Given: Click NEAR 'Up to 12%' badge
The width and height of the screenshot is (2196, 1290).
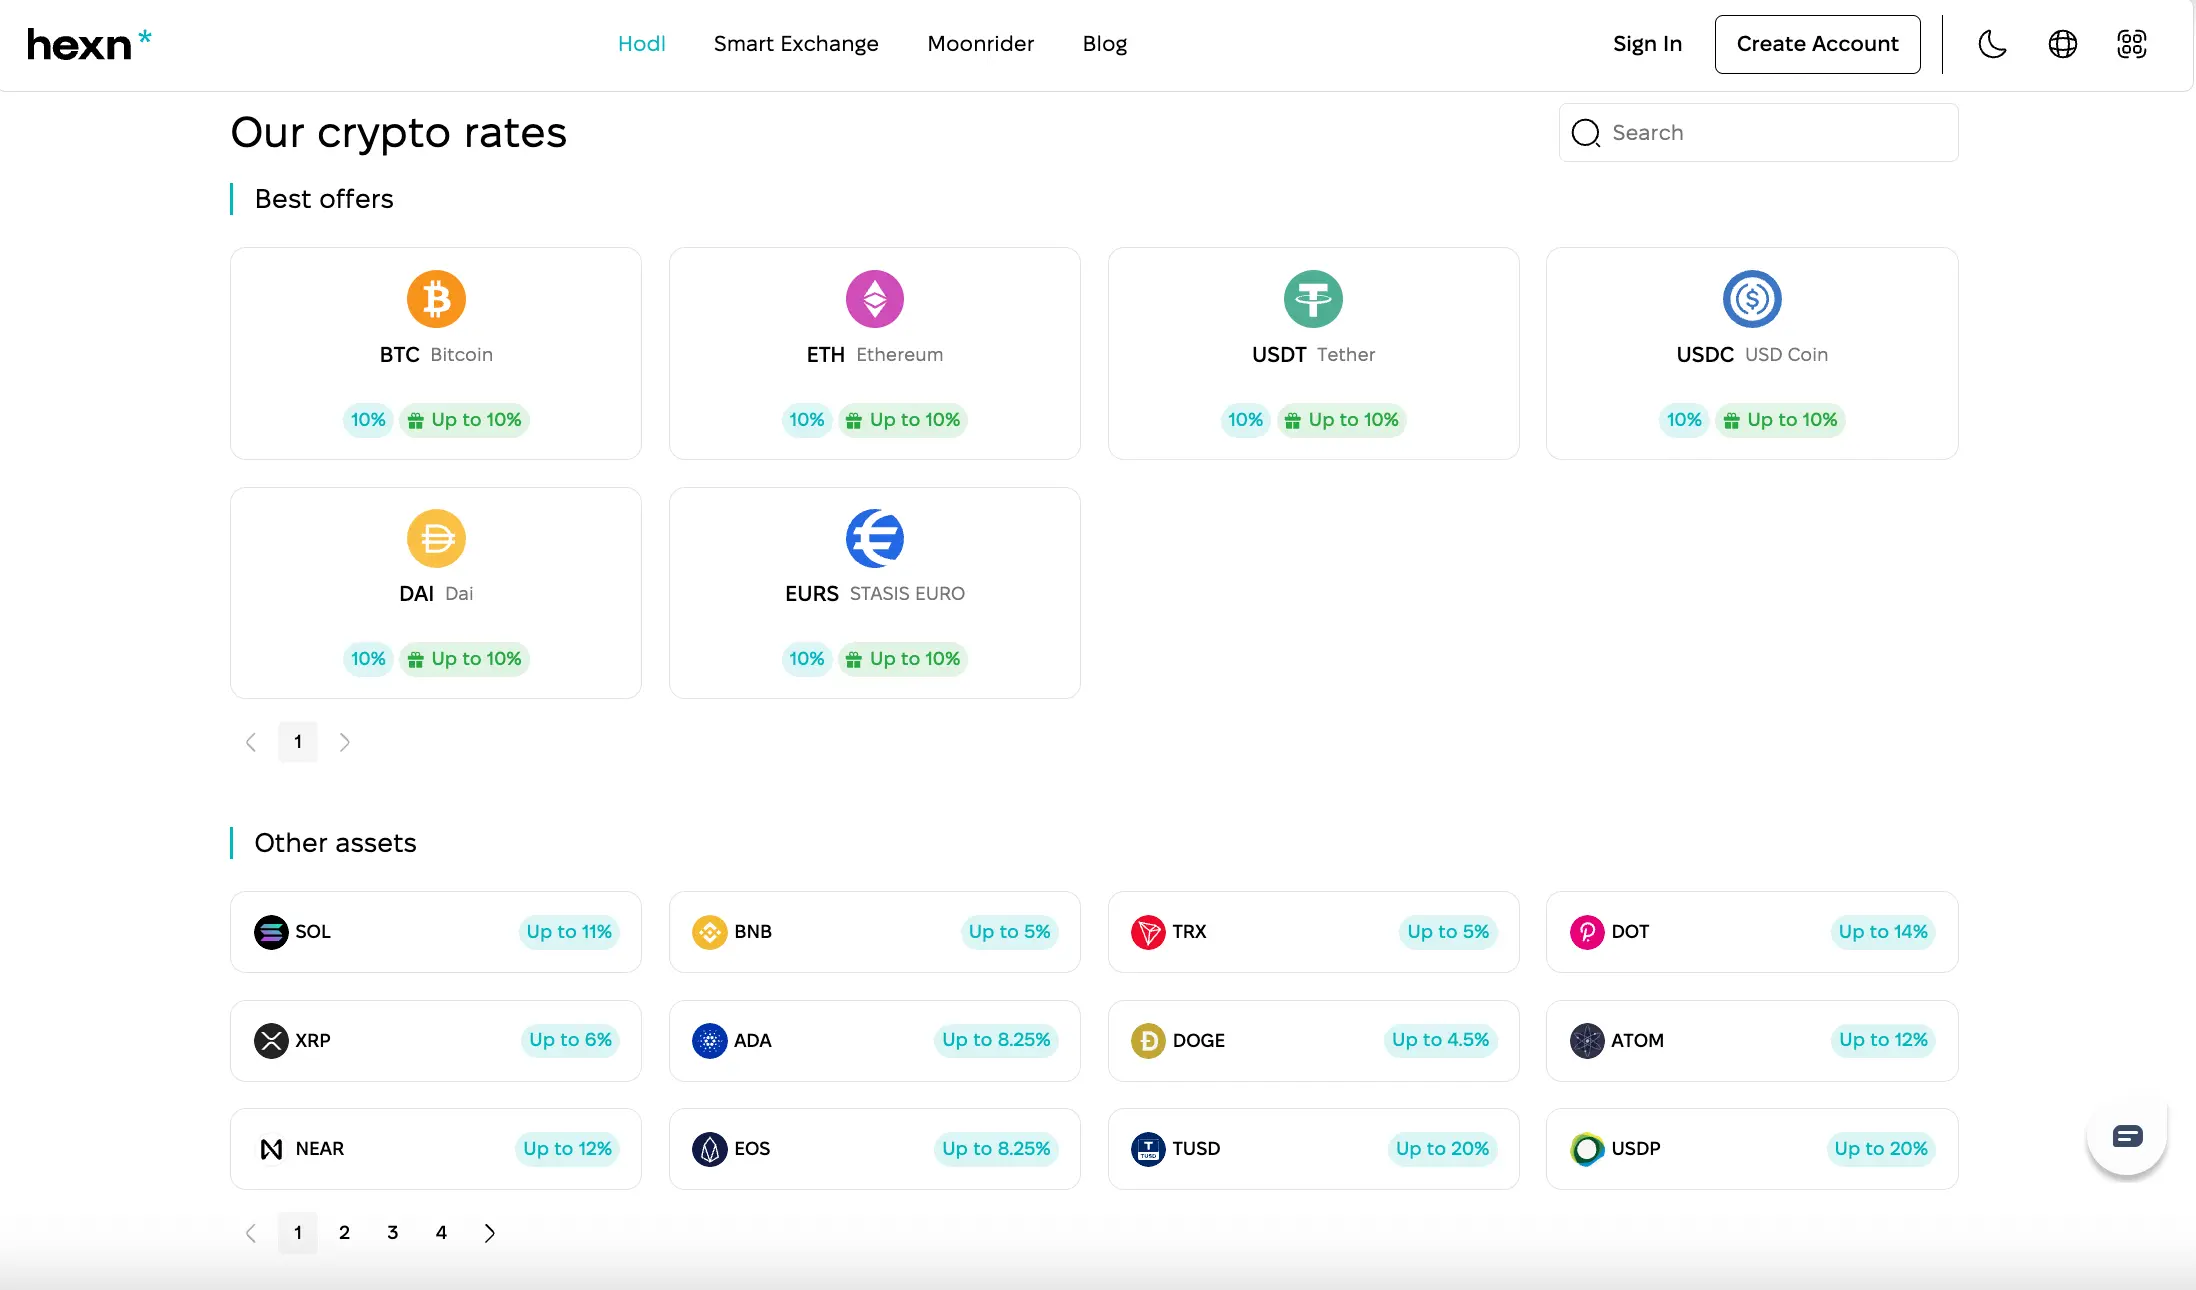Looking at the screenshot, I should [x=567, y=1149].
